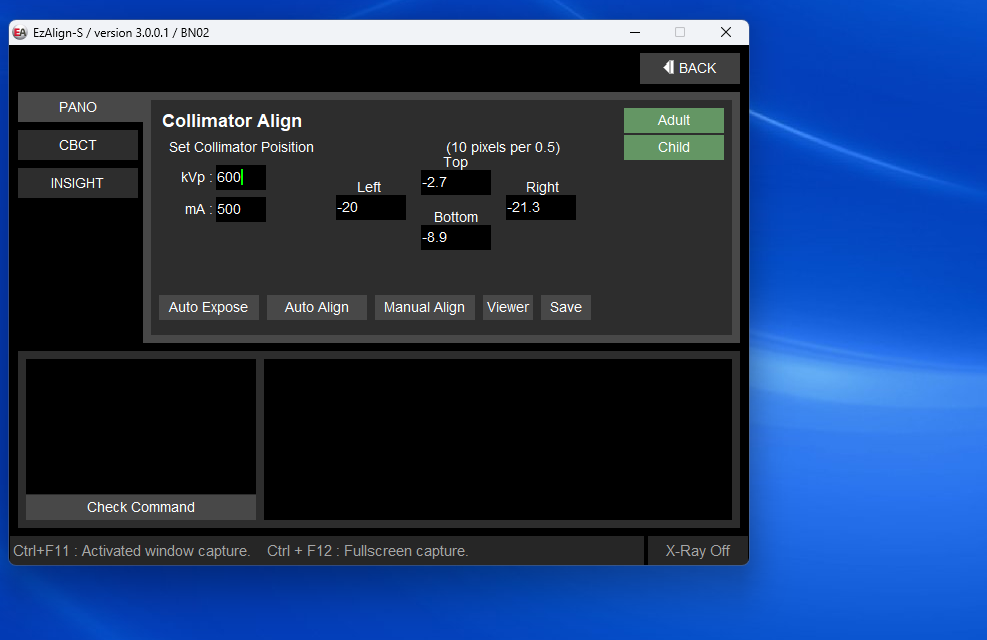Click the BACK button

(690, 68)
